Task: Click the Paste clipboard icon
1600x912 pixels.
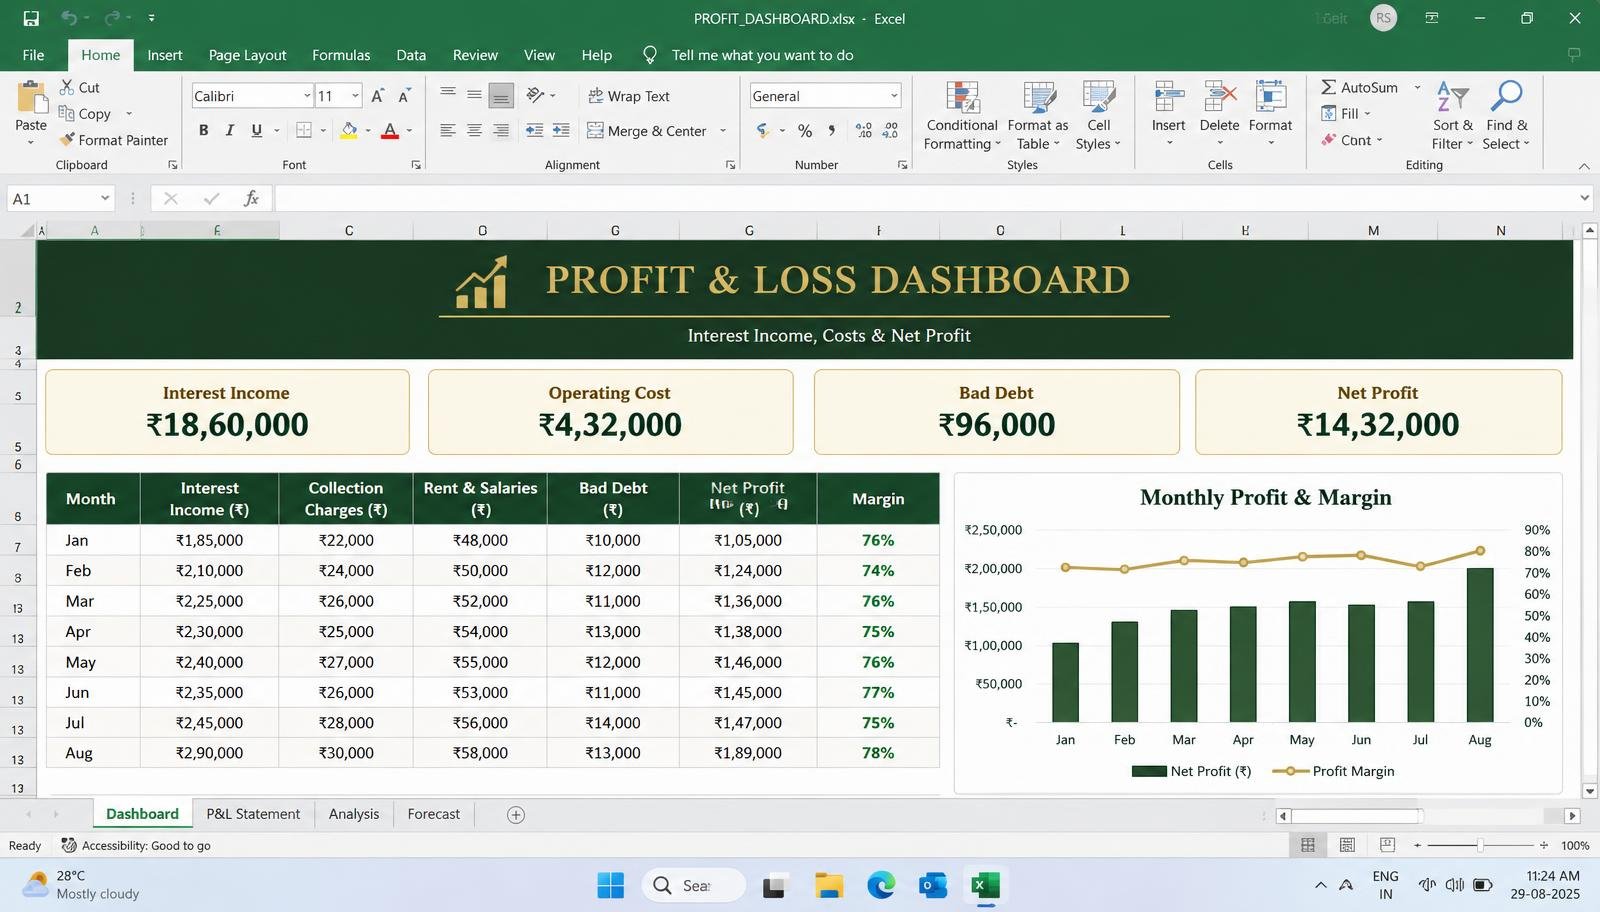Action: (31, 98)
